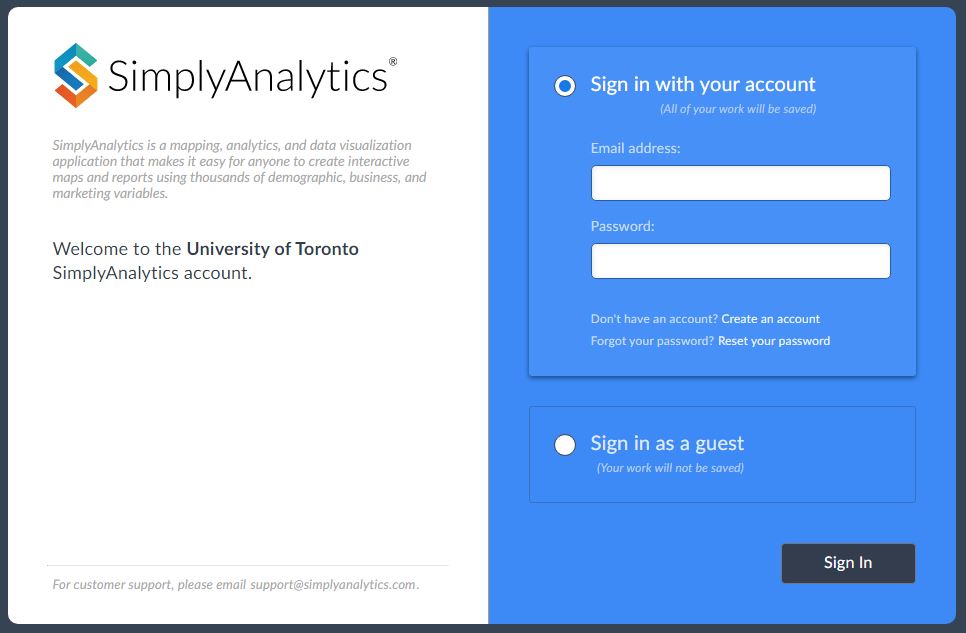
Task: Focus the Password input field
Action: pyautogui.click(x=740, y=261)
